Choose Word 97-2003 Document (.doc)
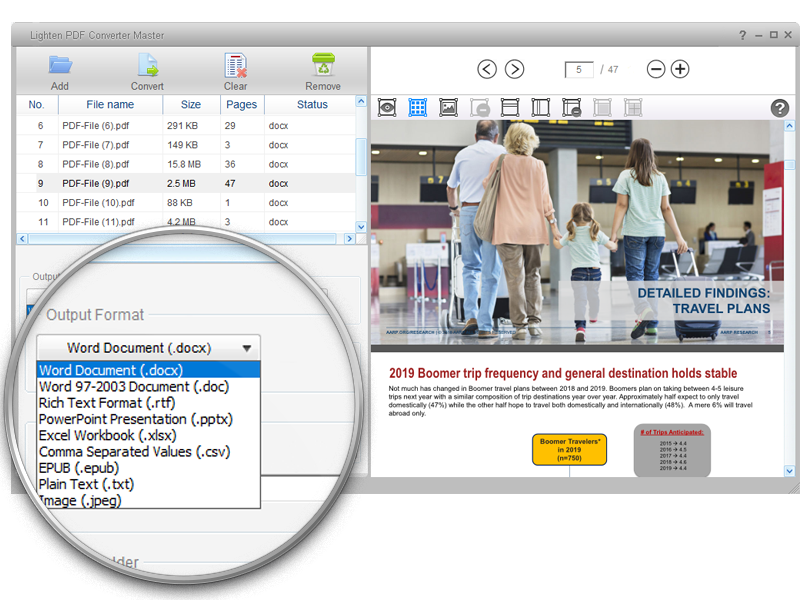The width and height of the screenshot is (800, 600). click(x=148, y=386)
